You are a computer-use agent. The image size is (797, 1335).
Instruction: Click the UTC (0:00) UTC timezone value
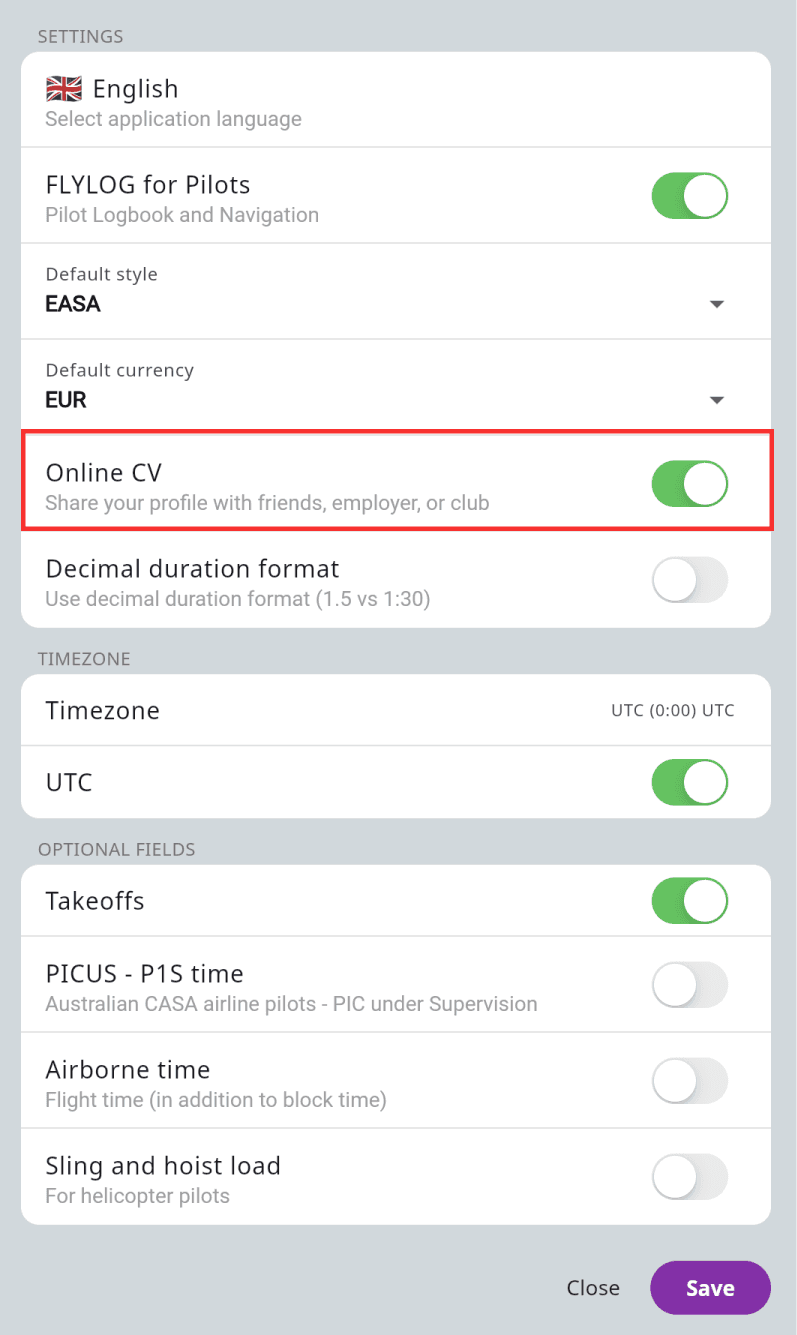(672, 711)
